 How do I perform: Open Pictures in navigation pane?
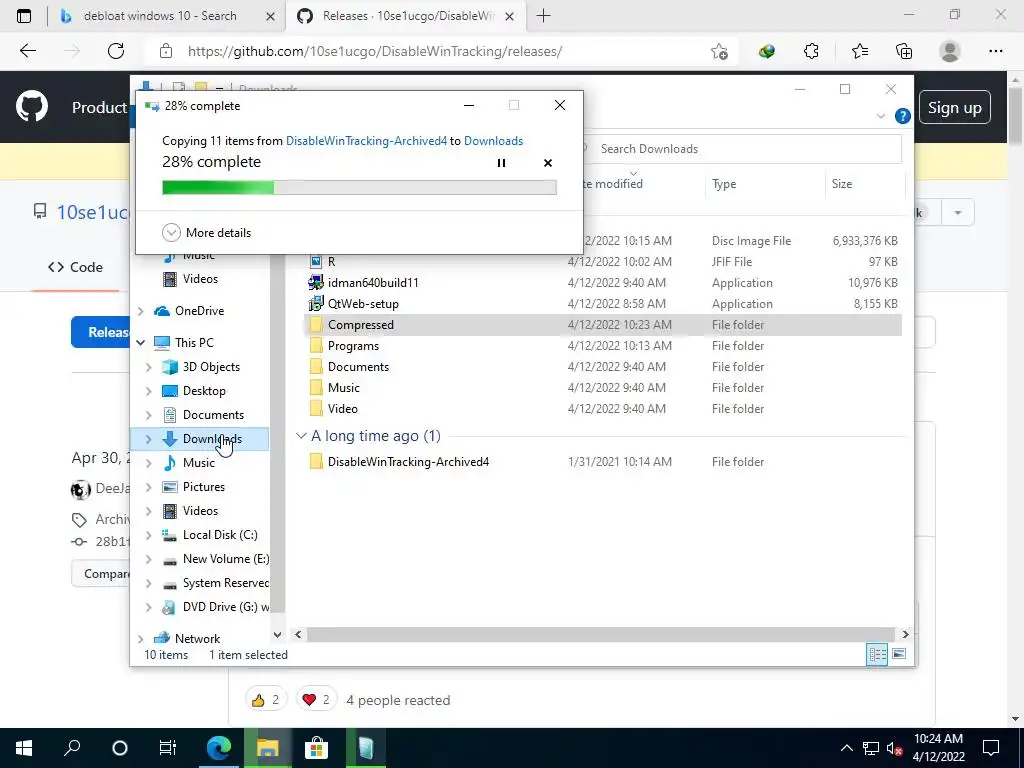[x=204, y=487]
